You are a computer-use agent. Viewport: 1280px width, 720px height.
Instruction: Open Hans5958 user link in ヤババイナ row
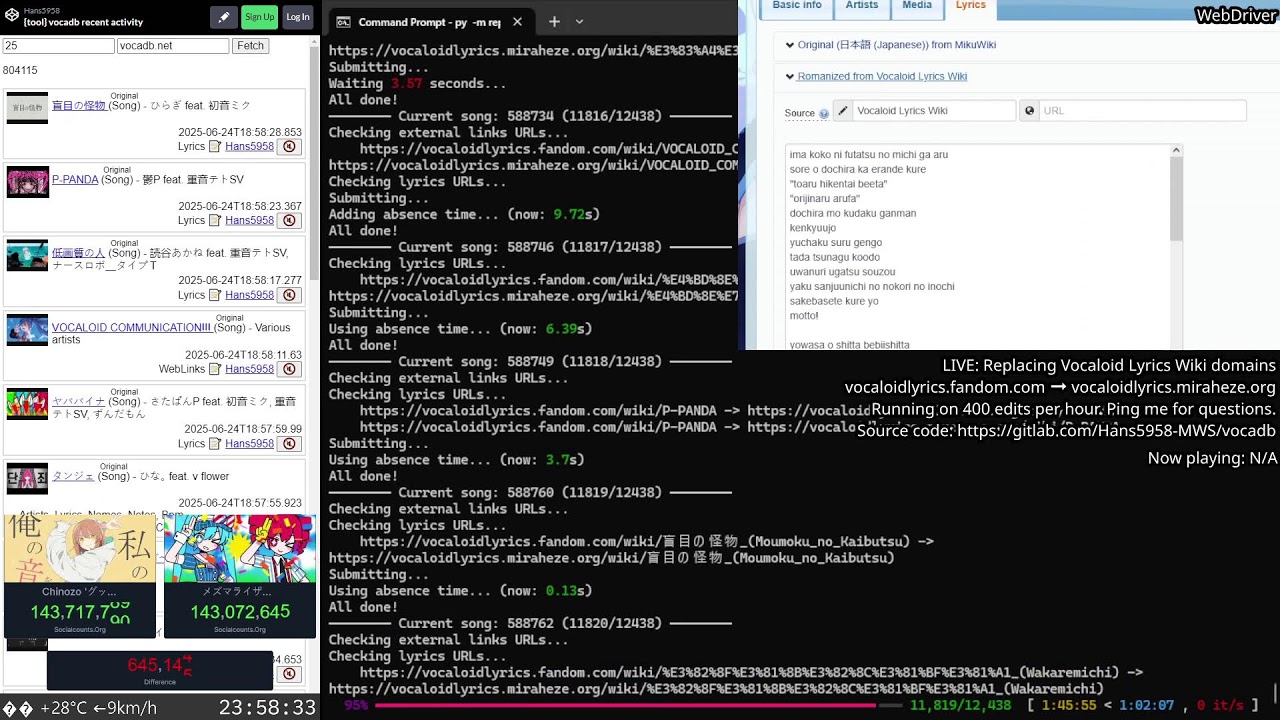pyautogui.click(x=249, y=443)
